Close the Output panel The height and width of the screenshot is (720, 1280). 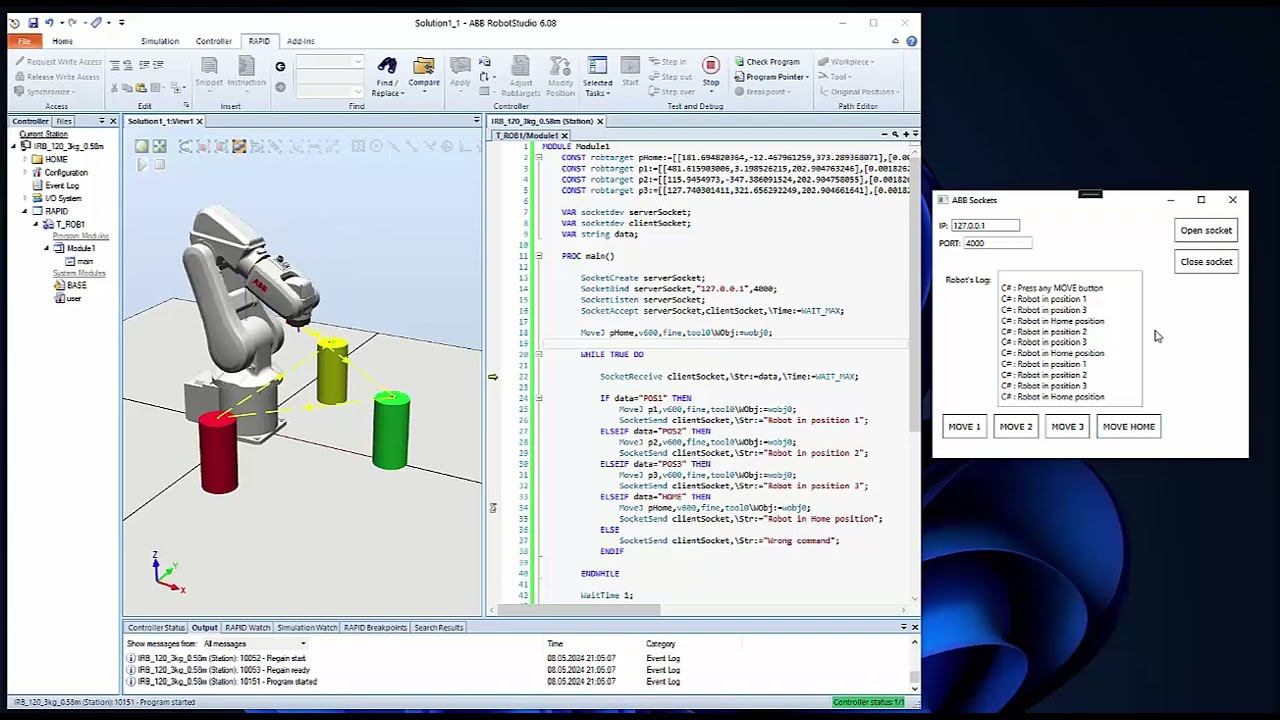914,627
